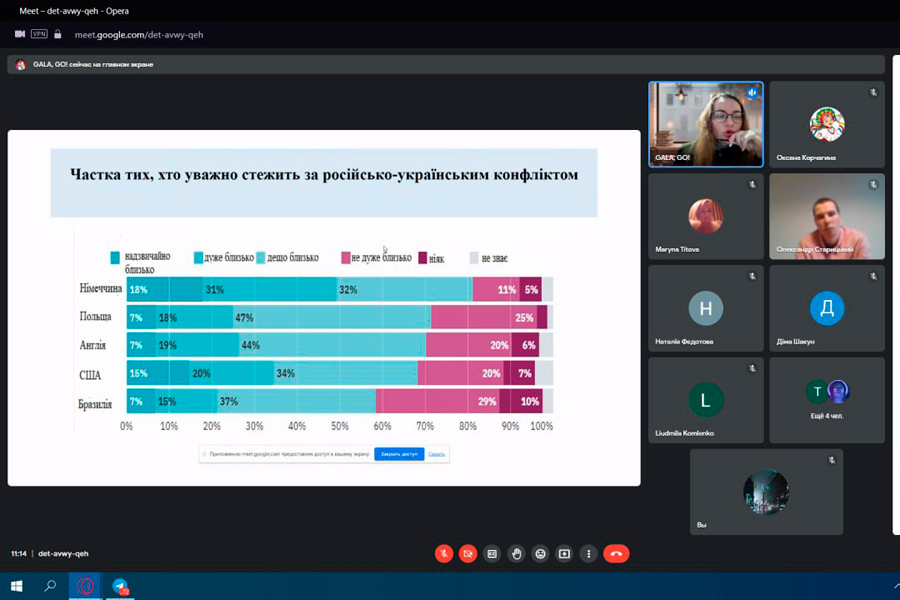The width and height of the screenshot is (900, 600).
Task: Select GALA, GO! video tile
Action: click(x=706, y=124)
